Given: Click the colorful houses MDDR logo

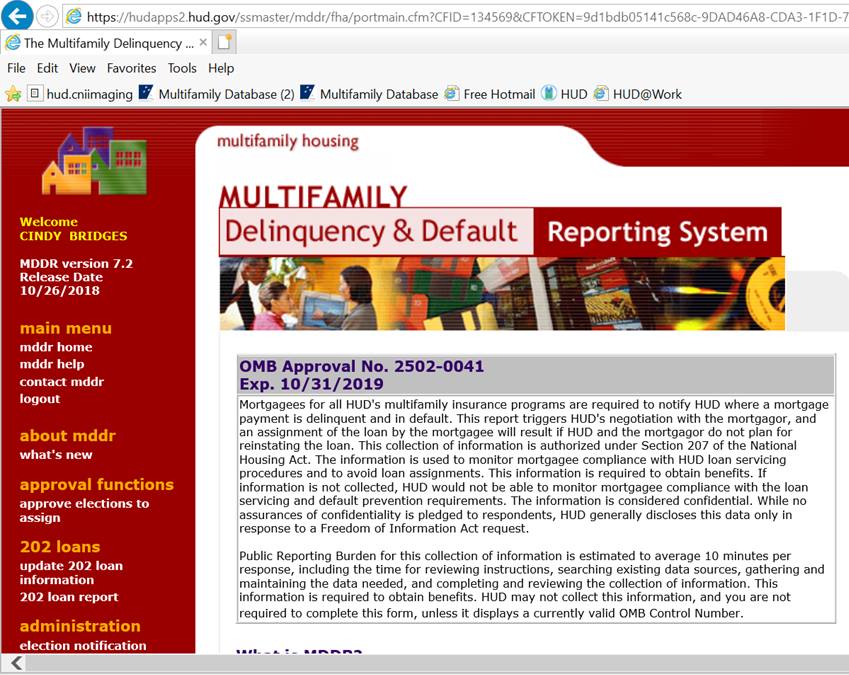Looking at the screenshot, I should click(94, 160).
